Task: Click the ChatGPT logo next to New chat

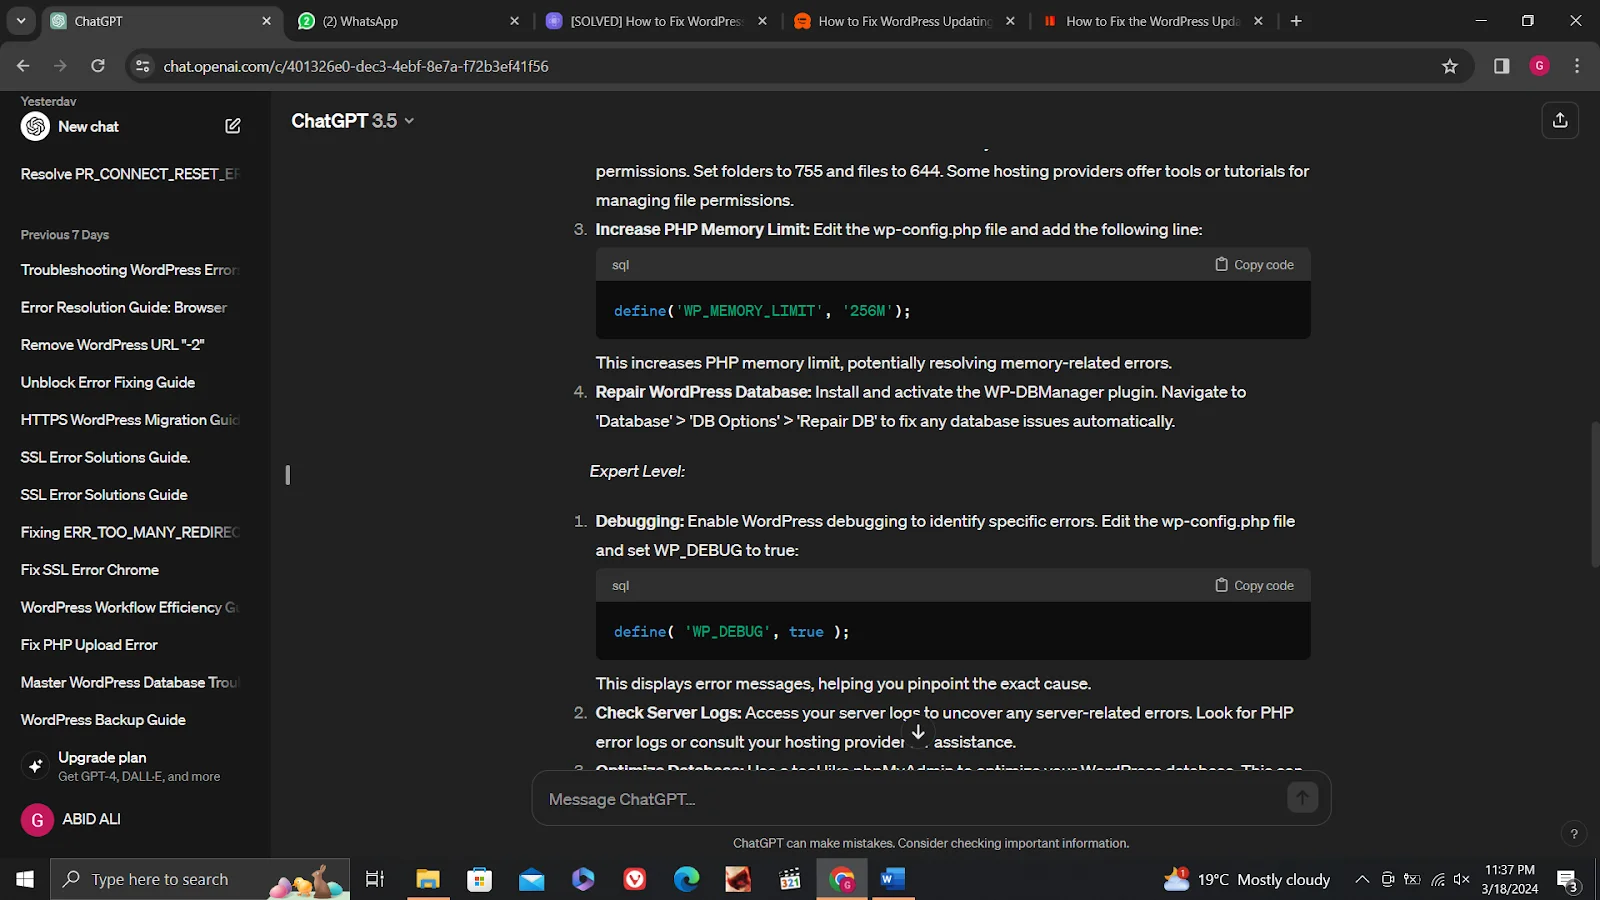Action: tap(35, 126)
